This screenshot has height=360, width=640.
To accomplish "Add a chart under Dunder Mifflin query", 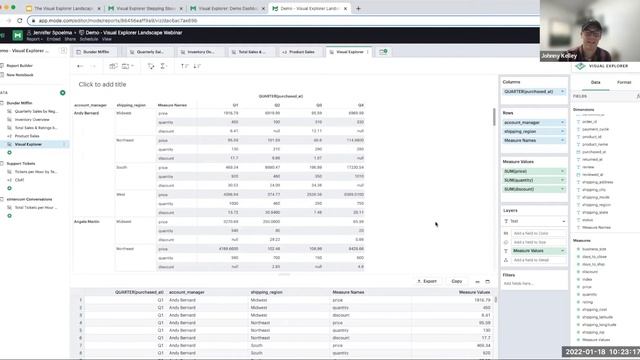I will click(9, 153).
